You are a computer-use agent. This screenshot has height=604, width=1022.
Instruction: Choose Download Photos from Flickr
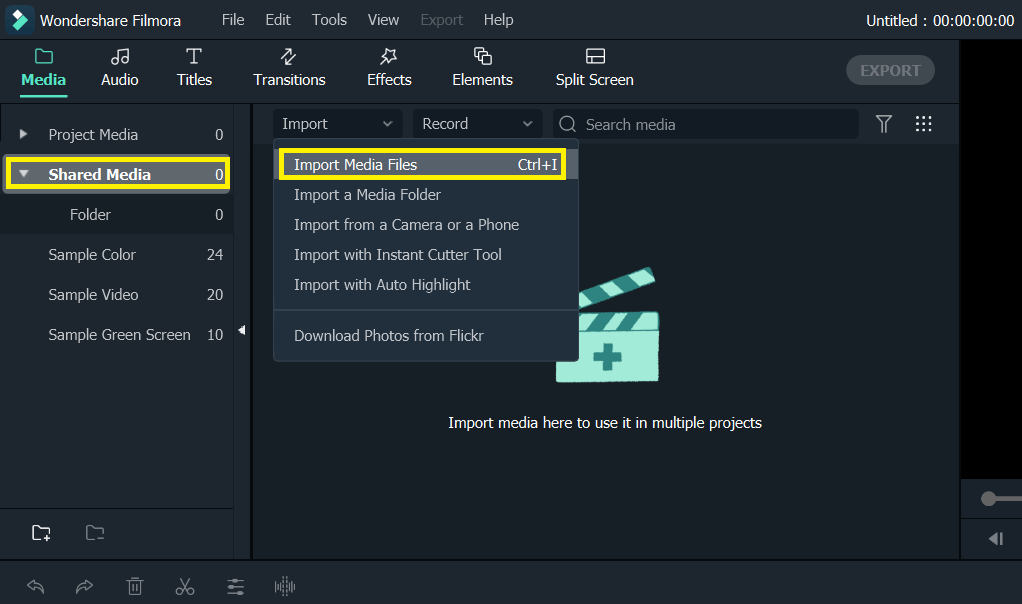pyautogui.click(x=426, y=336)
